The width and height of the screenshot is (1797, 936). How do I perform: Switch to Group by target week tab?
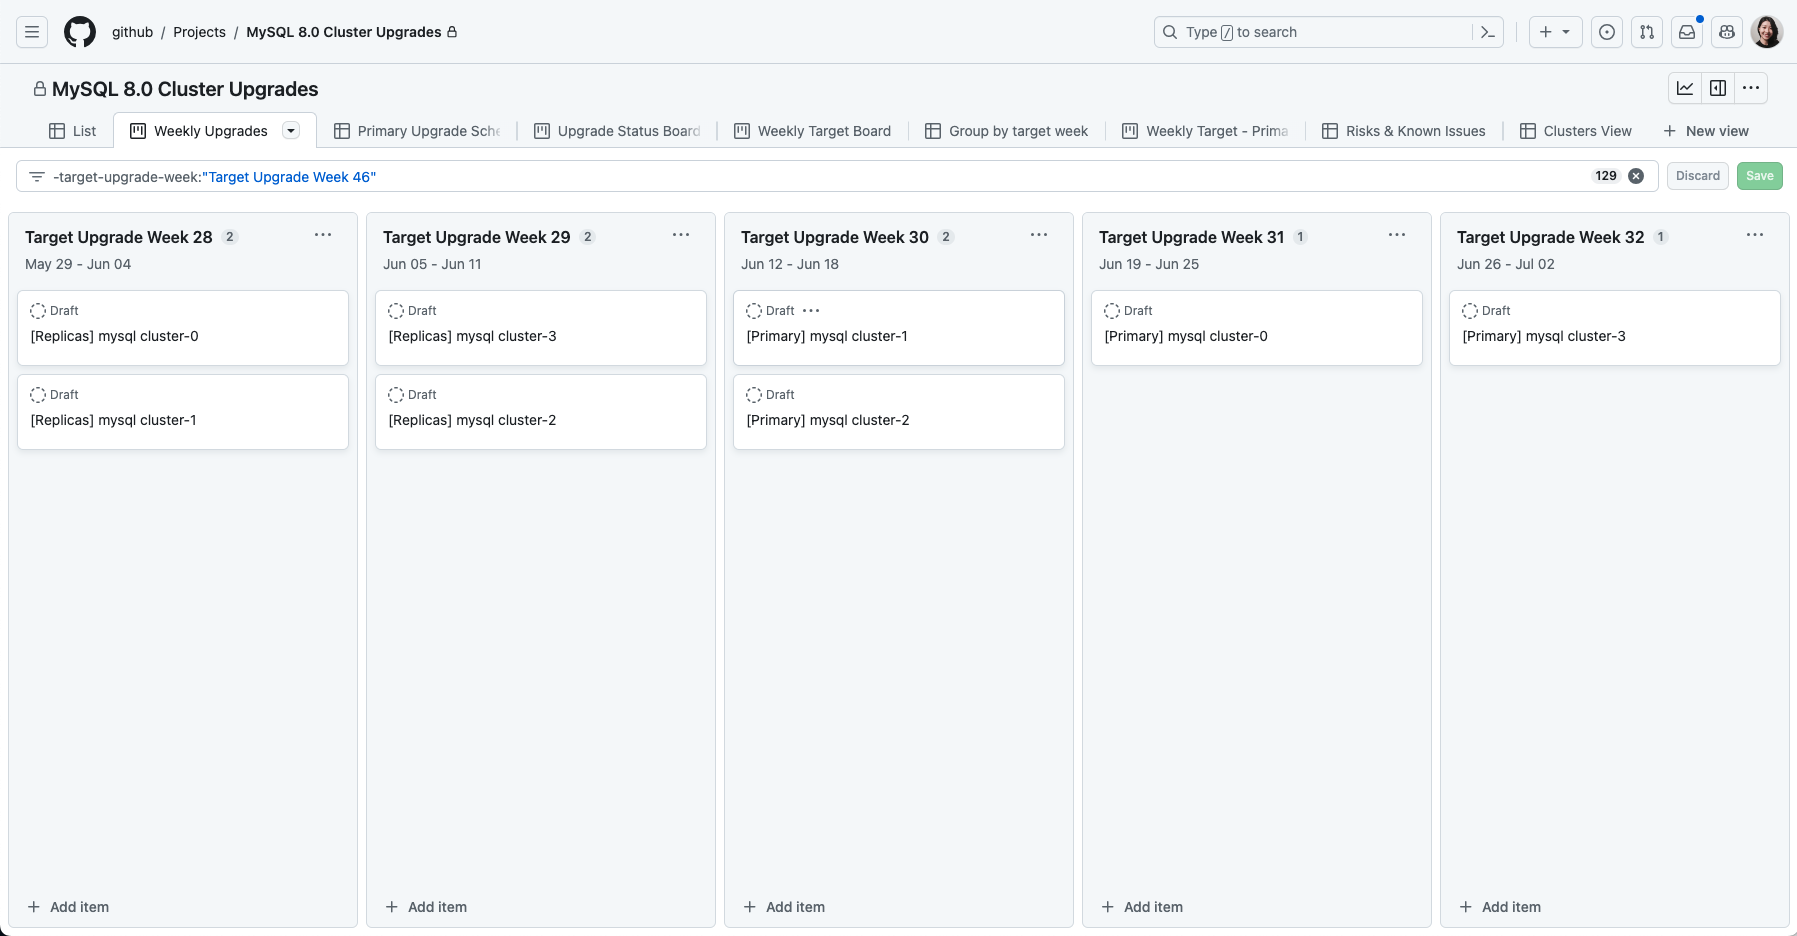coord(1006,131)
